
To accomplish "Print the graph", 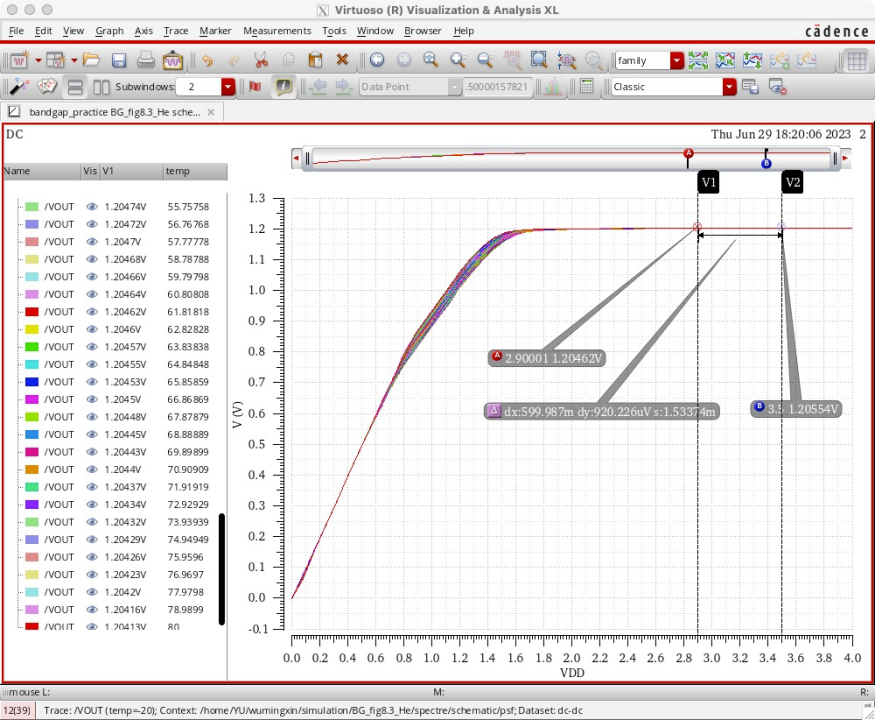I will click(x=146, y=60).
